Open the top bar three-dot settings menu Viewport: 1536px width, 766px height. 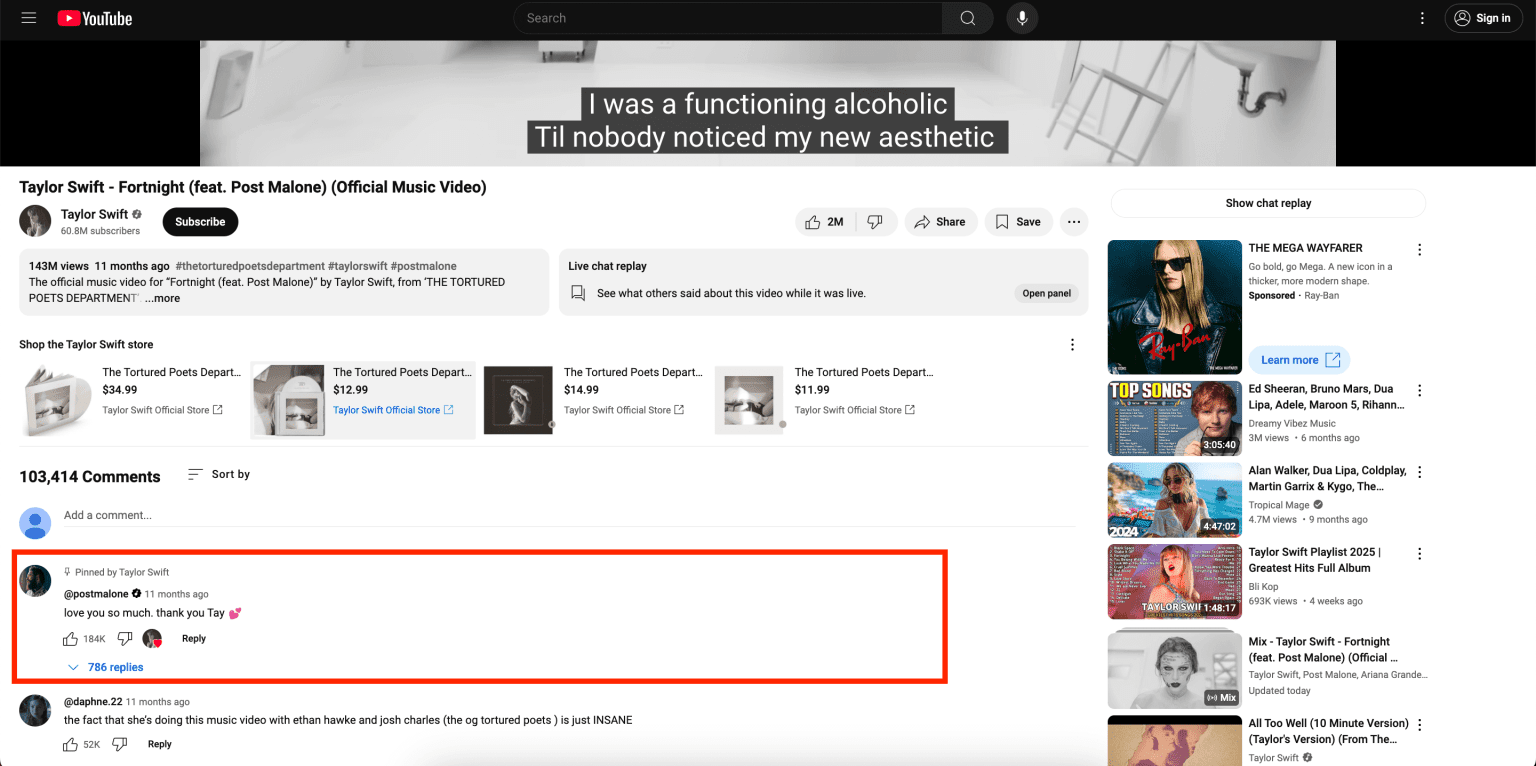coord(1422,18)
